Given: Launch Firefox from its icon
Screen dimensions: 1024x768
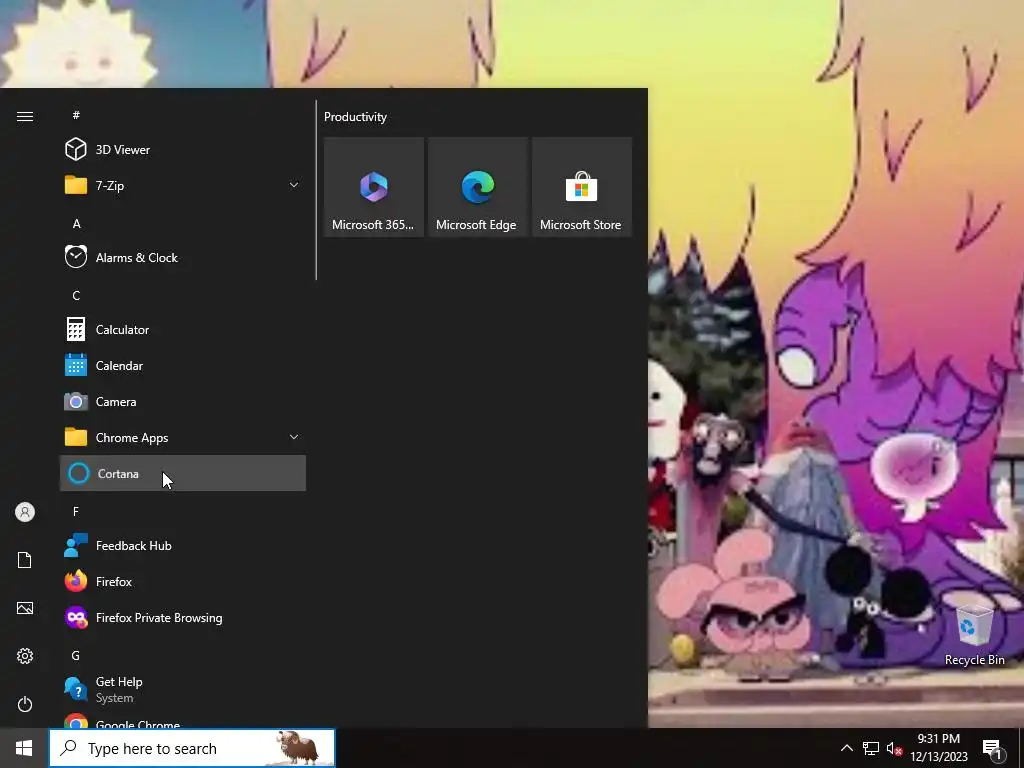Looking at the screenshot, I should 76,581.
